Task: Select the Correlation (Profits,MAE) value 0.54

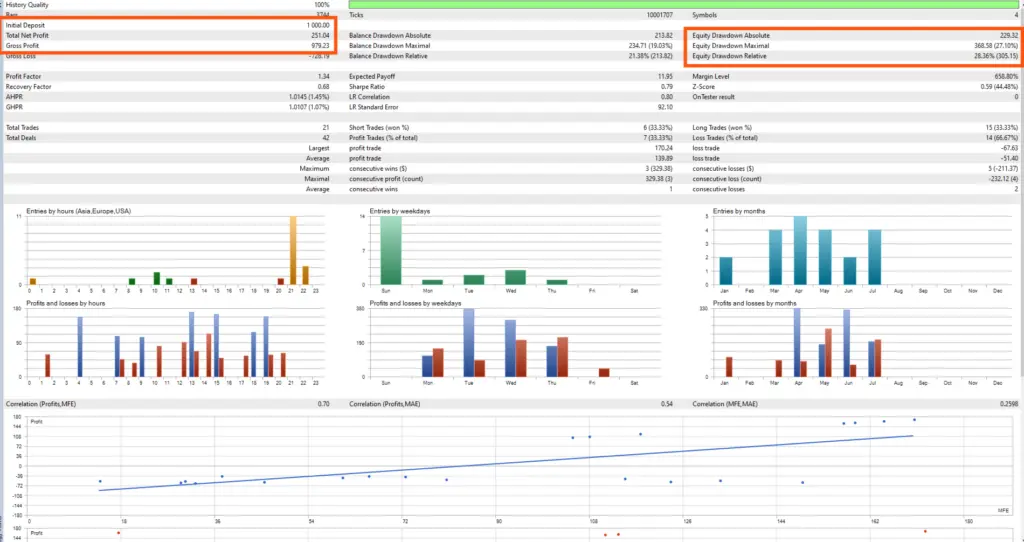Action: 667,404
